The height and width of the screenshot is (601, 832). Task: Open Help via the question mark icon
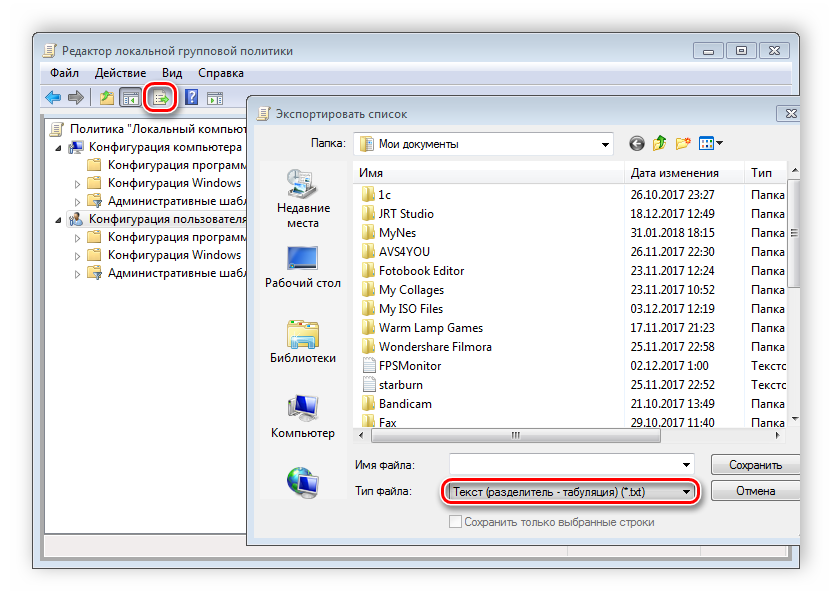192,98
